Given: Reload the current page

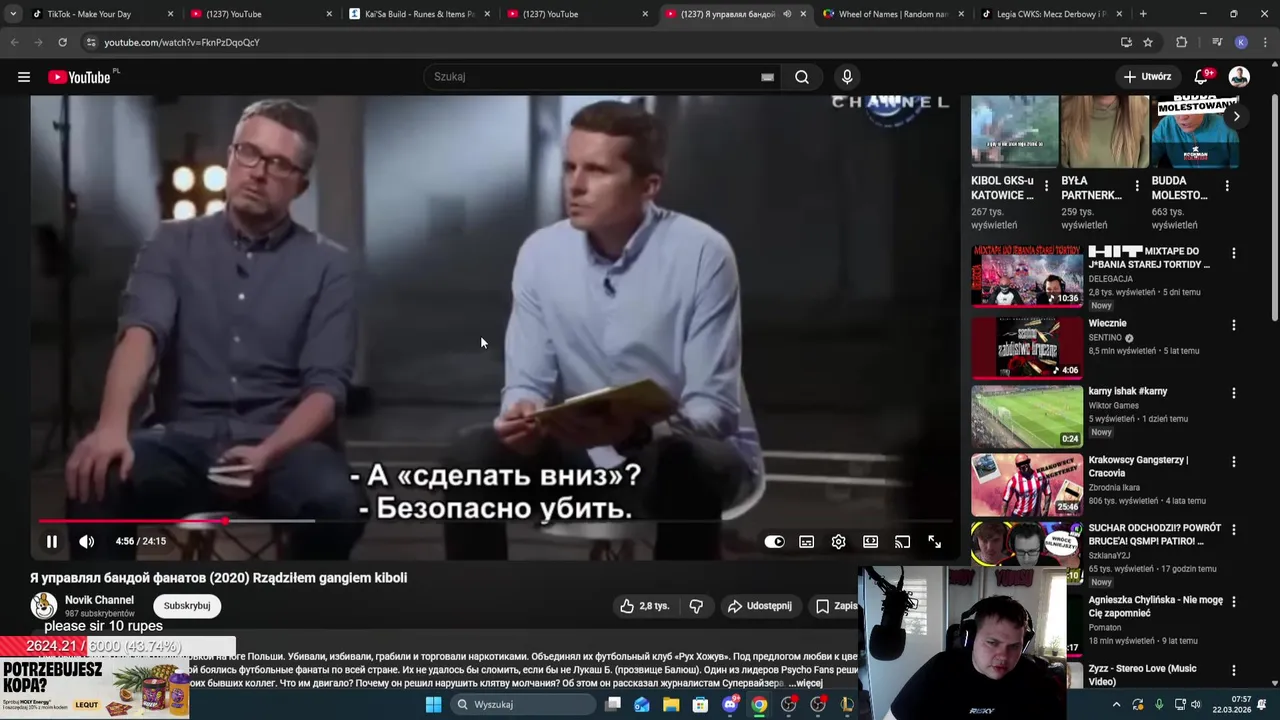Looking at the screenshot, I should [62, 42].
